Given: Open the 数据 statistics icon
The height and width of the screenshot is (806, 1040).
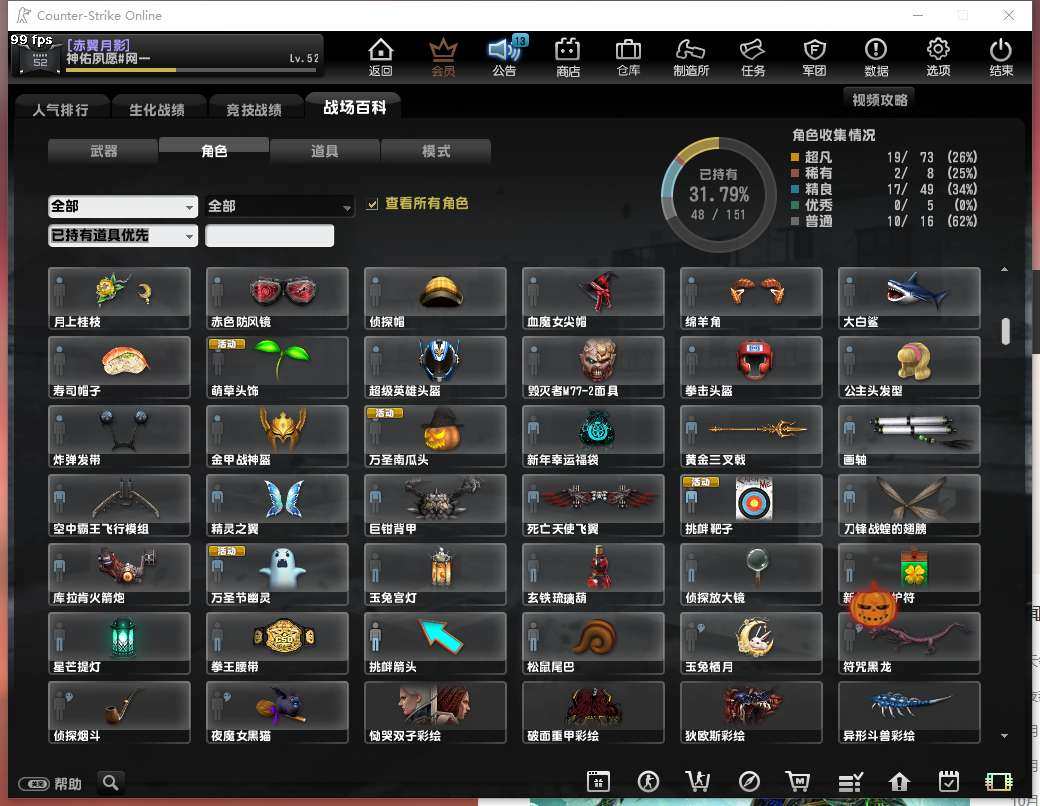Looking at the screenshot, I should click(876, 57).
